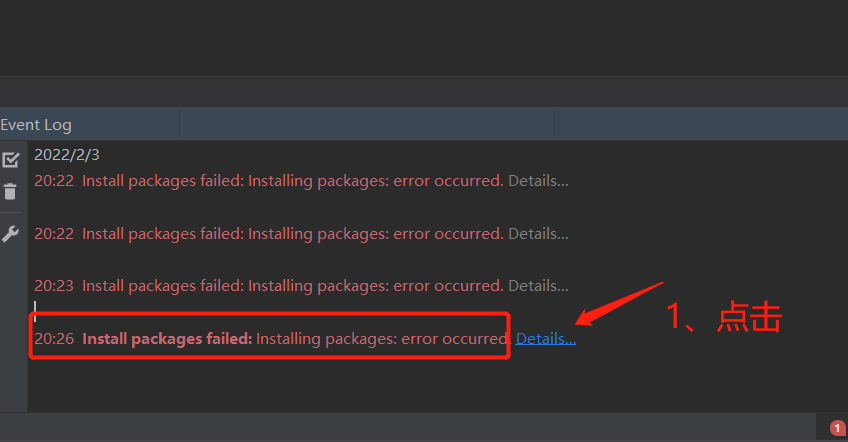Select the 20:23 install failed message

pos(293,286)
